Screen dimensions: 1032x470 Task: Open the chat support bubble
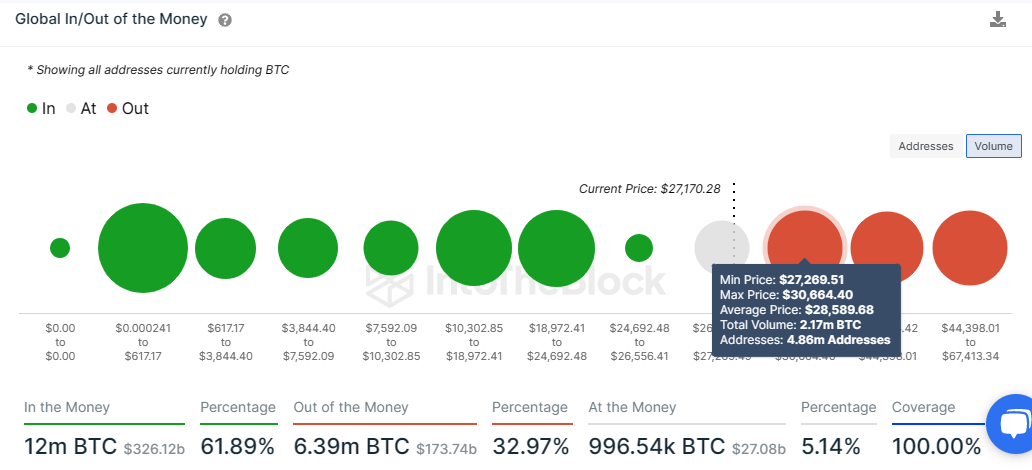(1014, 424)
